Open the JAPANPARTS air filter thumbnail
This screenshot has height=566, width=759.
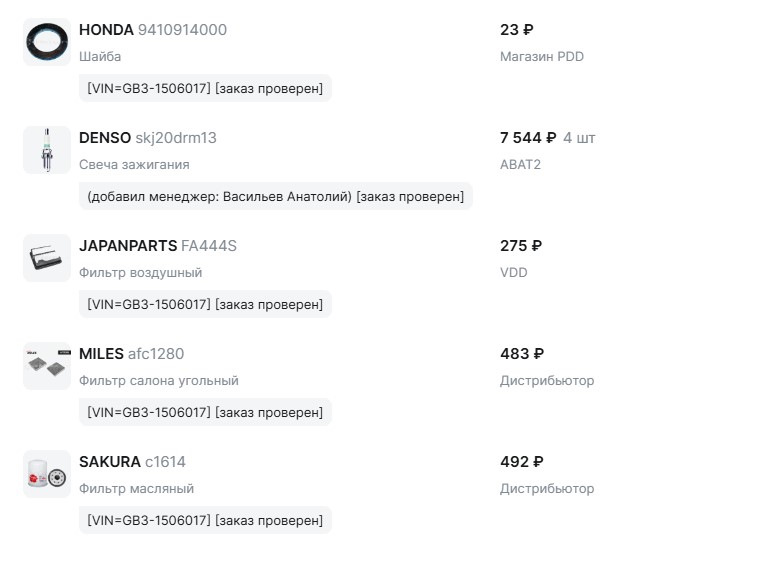coord(47,258)
